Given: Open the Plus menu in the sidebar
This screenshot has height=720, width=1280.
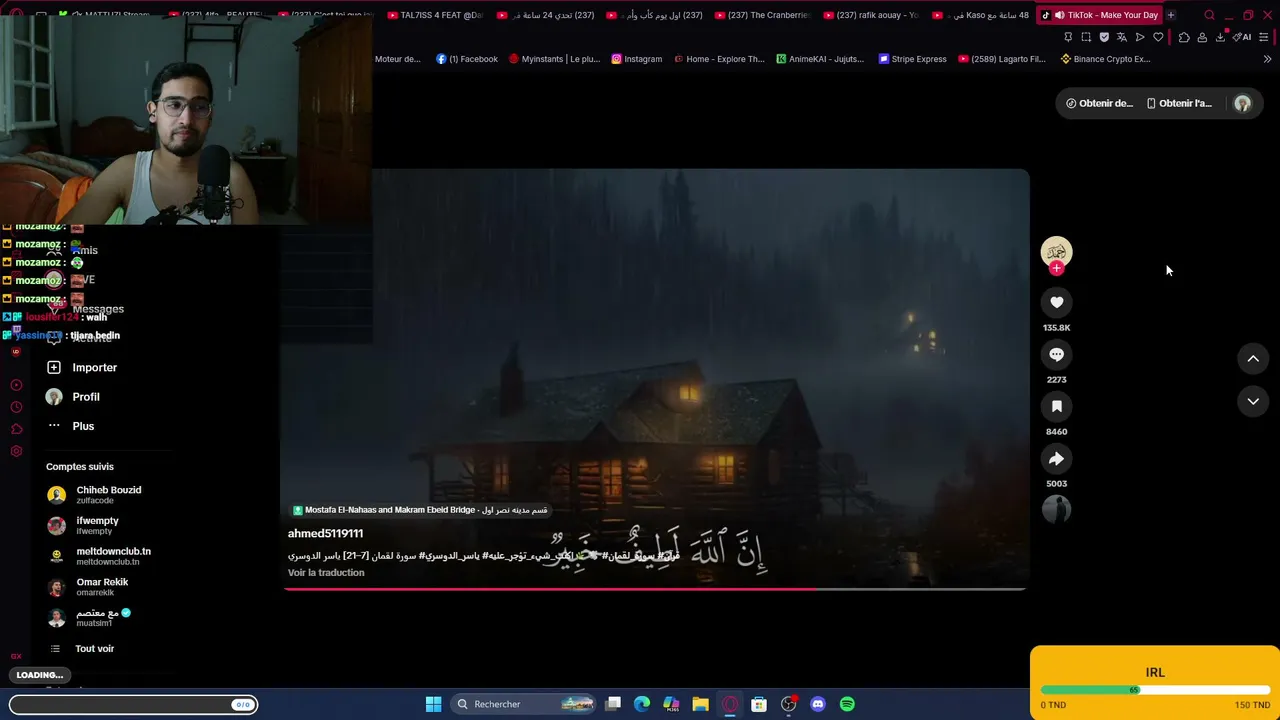Looking at the screenshot, I should point(70,426).
